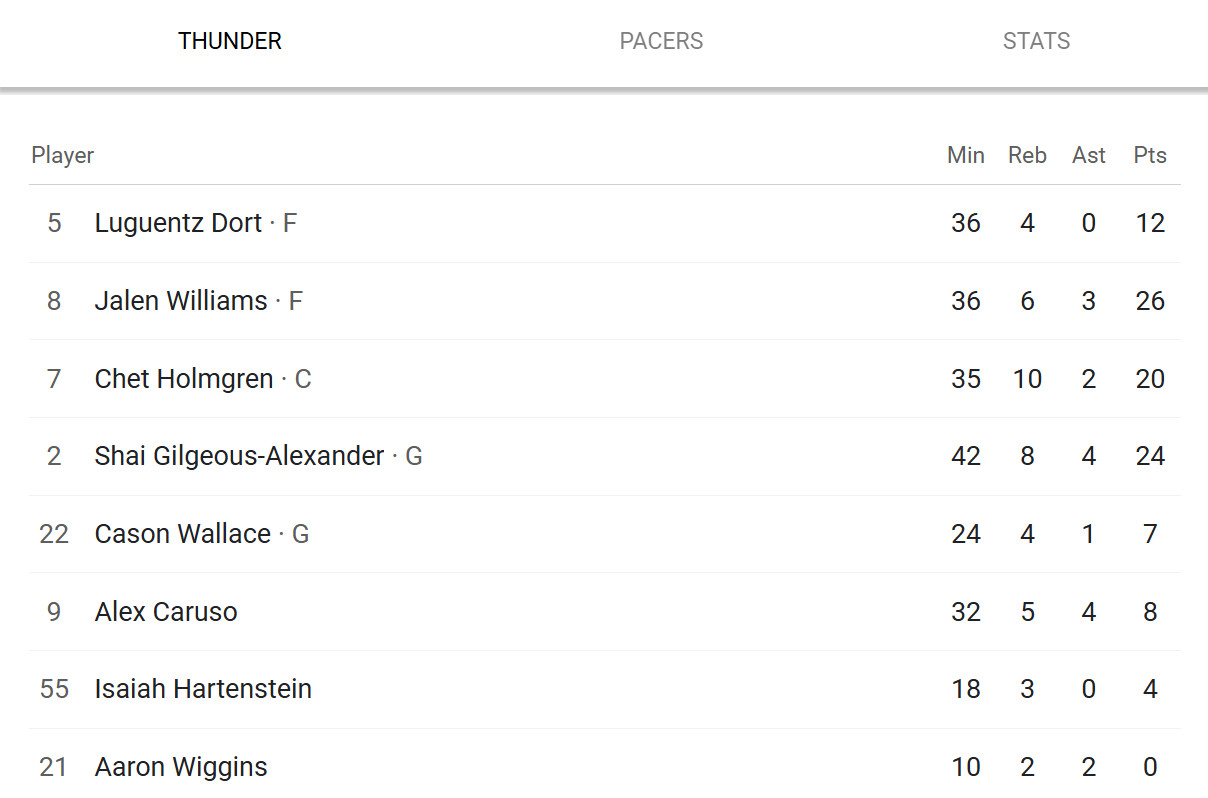Select jersey number 55 in Hartenstein row
Viewport: 1208px width, 798px height.
pos(54,689)
